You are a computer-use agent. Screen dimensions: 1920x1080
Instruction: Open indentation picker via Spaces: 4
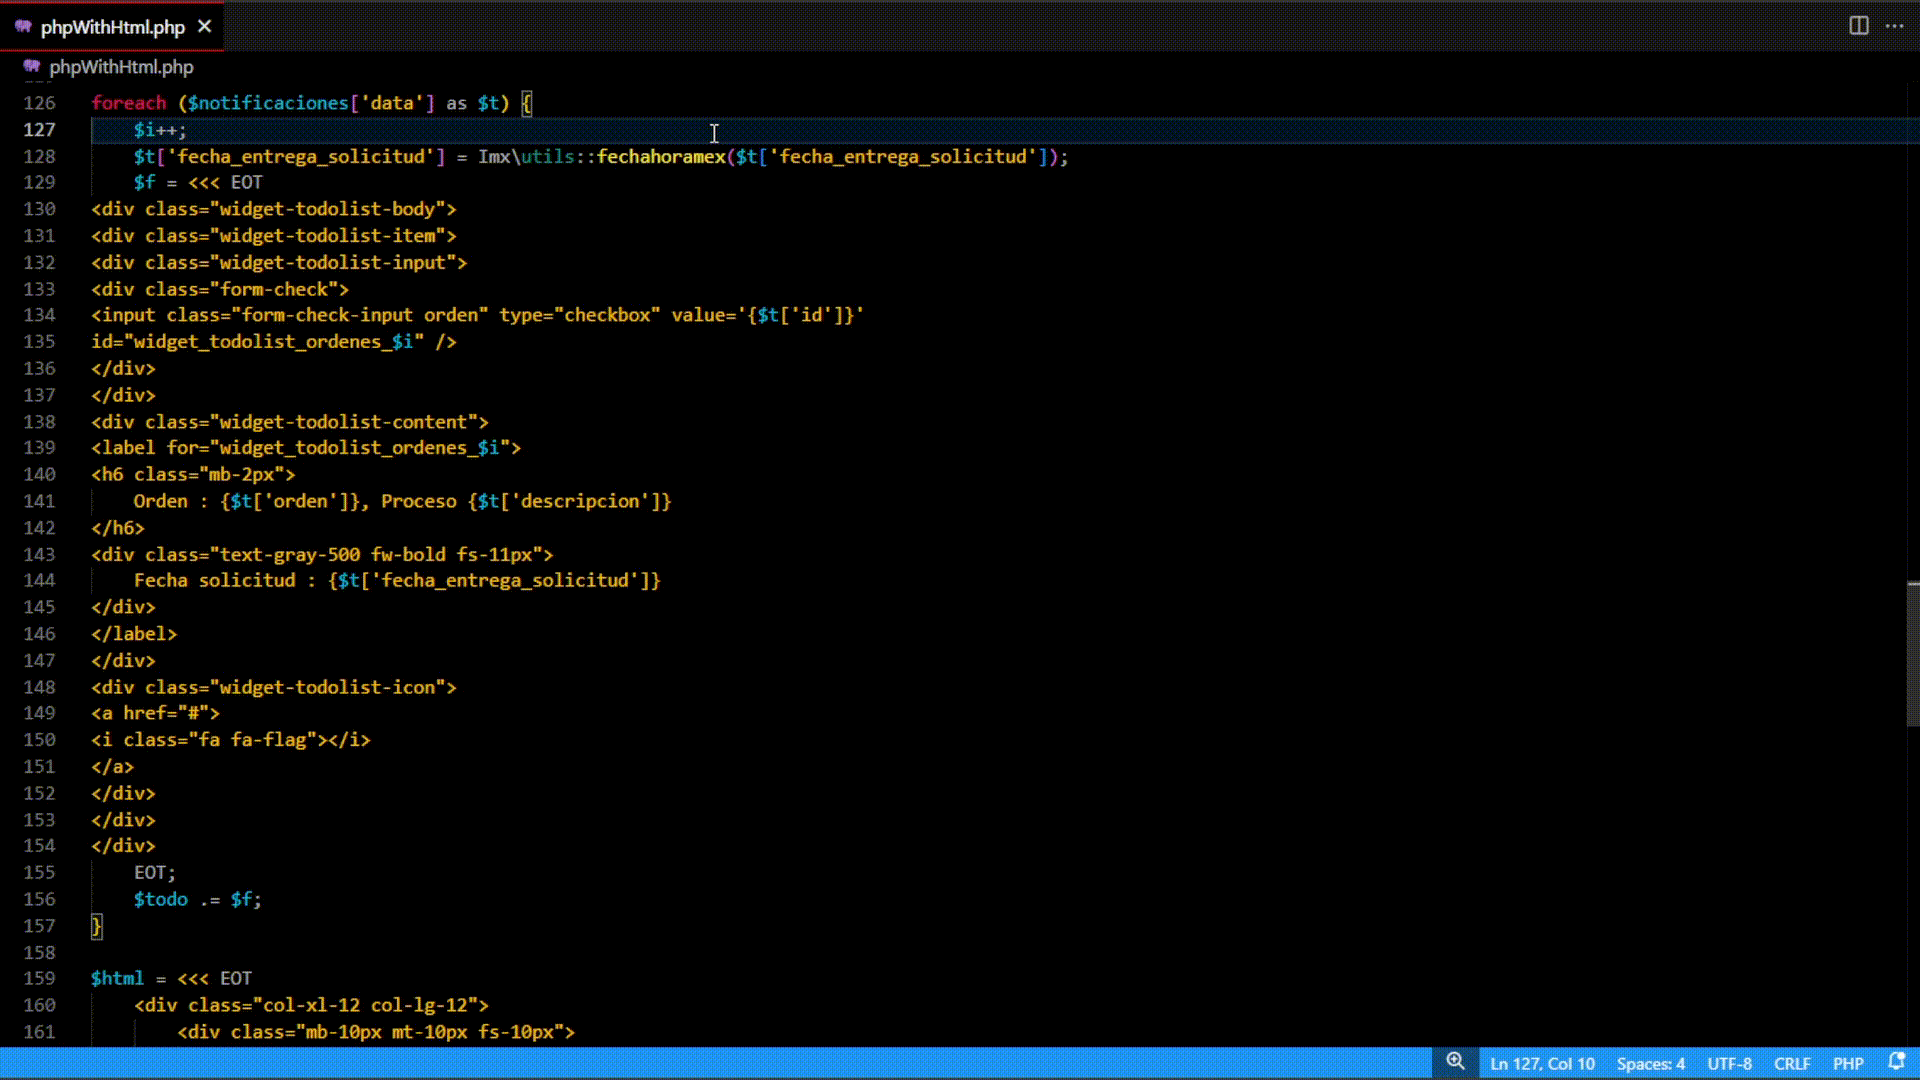[1650, 1063]
